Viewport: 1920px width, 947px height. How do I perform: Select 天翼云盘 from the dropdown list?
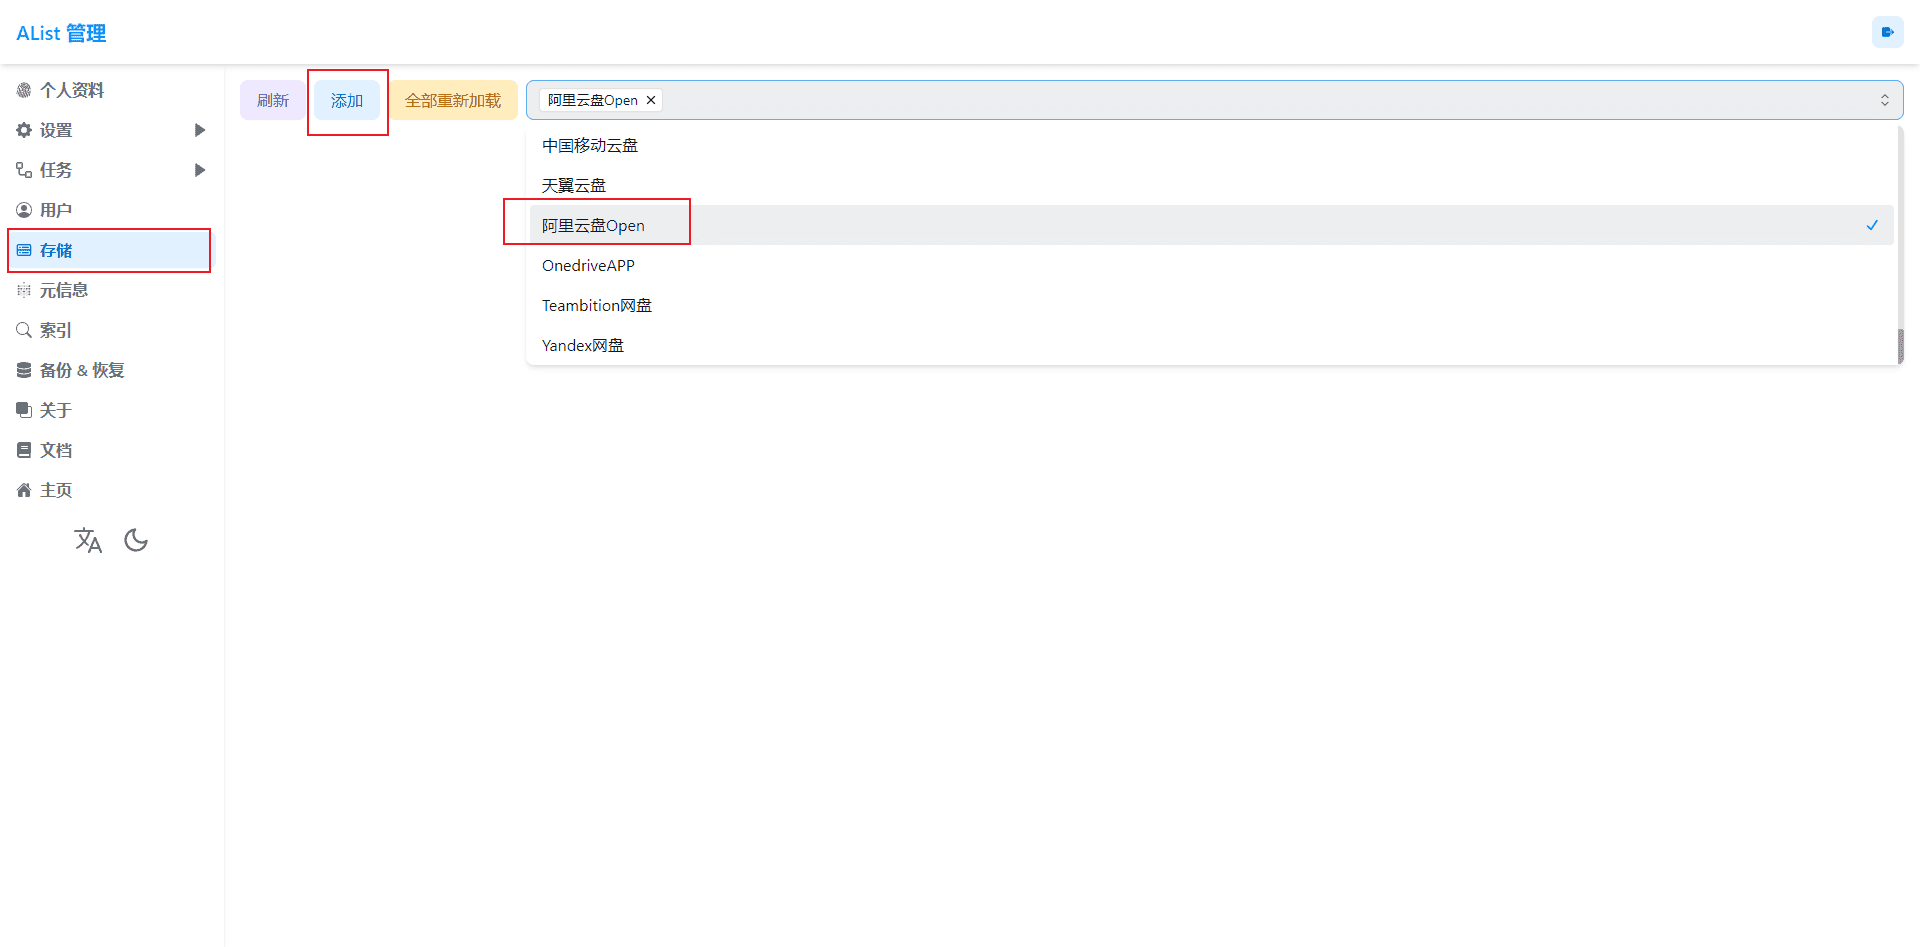1211,185
